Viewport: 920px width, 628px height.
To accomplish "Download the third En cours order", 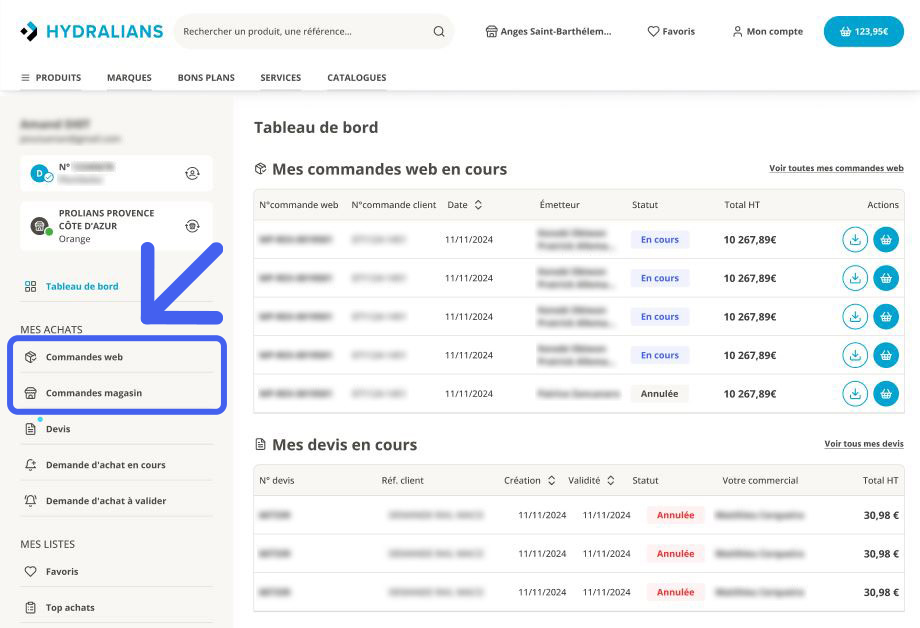I will [x=855, y=316].
